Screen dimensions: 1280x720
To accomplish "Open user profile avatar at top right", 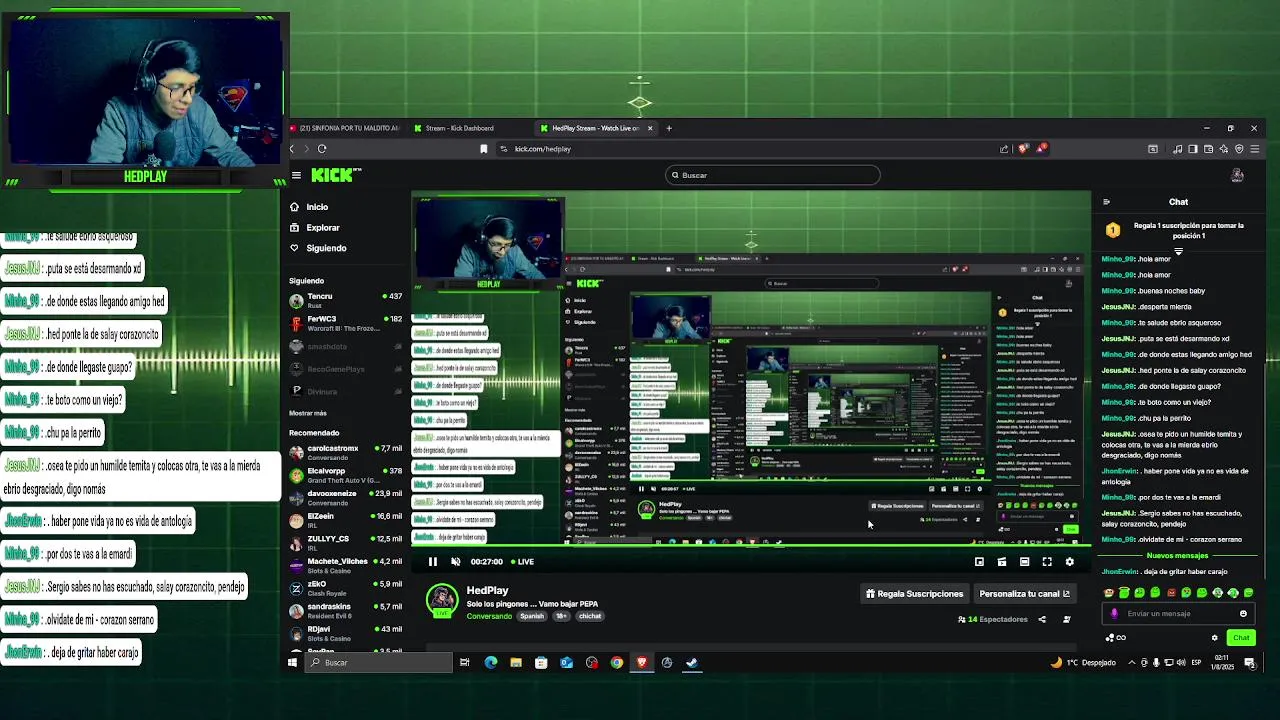I will pos(1237,175).
